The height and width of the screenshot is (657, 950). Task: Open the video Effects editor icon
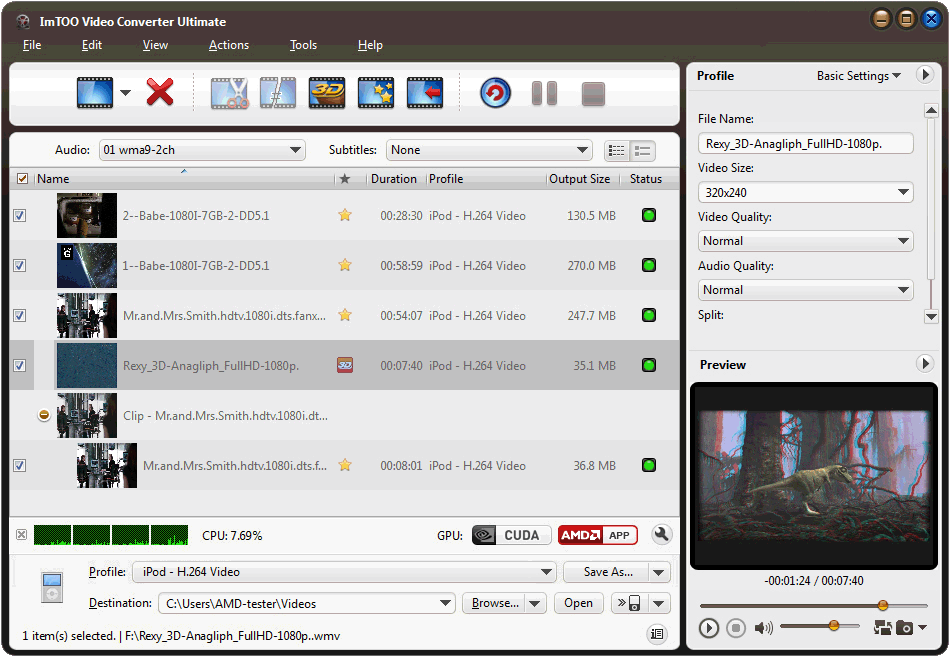pos(374,93)
